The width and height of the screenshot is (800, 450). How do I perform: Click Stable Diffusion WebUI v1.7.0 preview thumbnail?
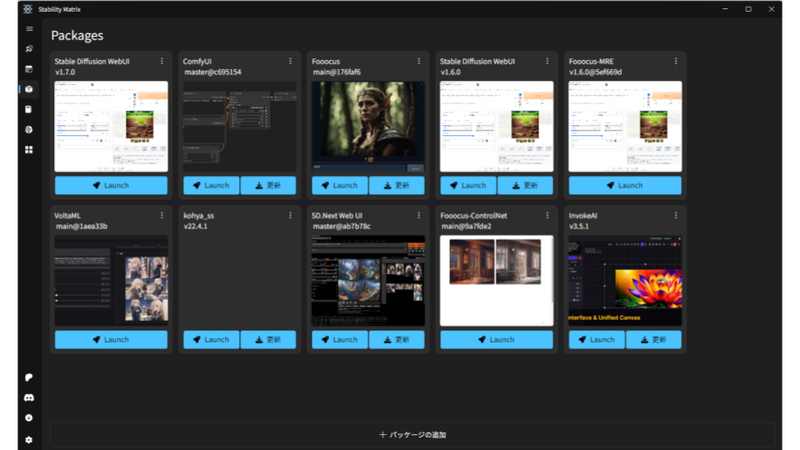click(x=111, y=127)
